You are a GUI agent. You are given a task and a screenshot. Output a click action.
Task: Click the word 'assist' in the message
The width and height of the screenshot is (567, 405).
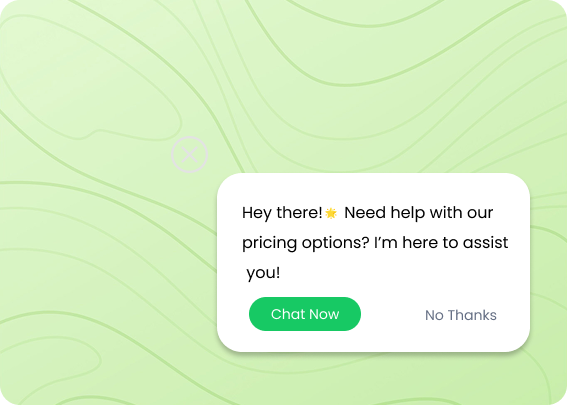[486, 242]
